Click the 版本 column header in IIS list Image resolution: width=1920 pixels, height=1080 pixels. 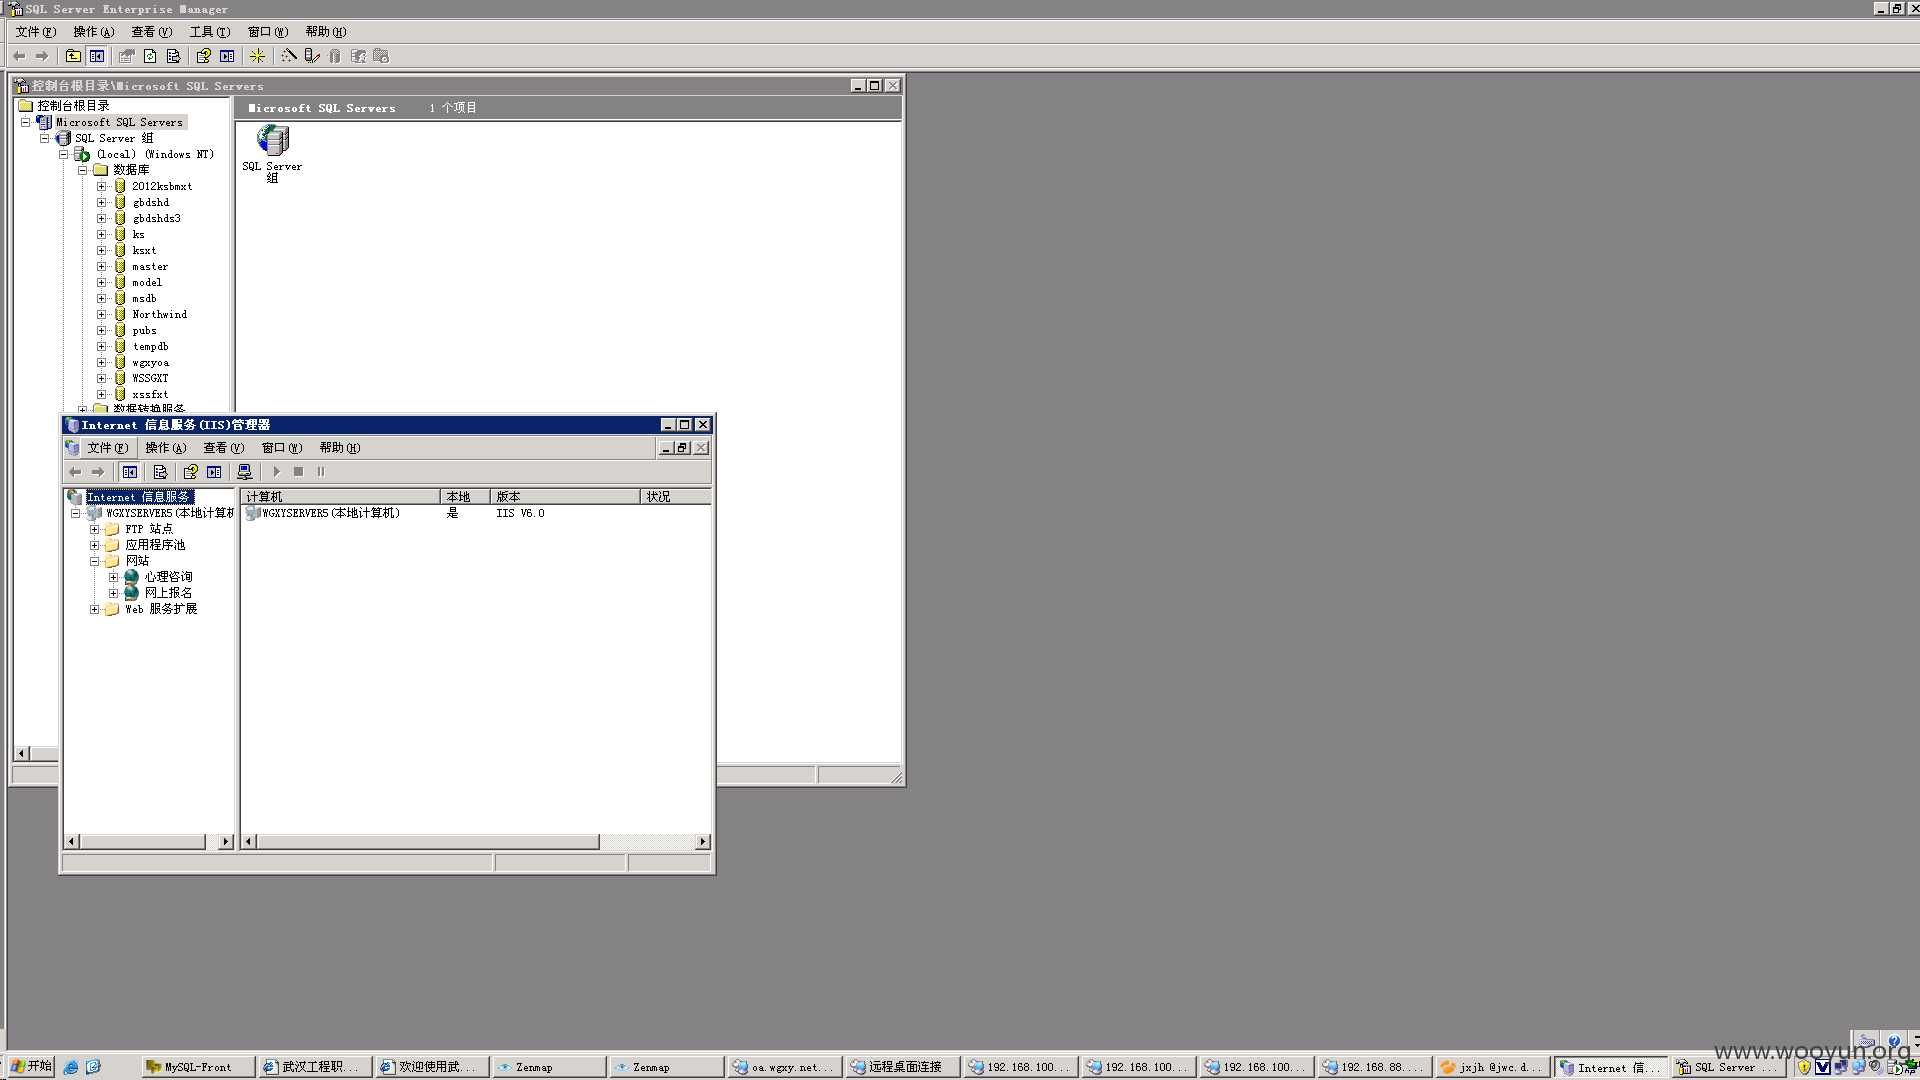pos(565,496)
